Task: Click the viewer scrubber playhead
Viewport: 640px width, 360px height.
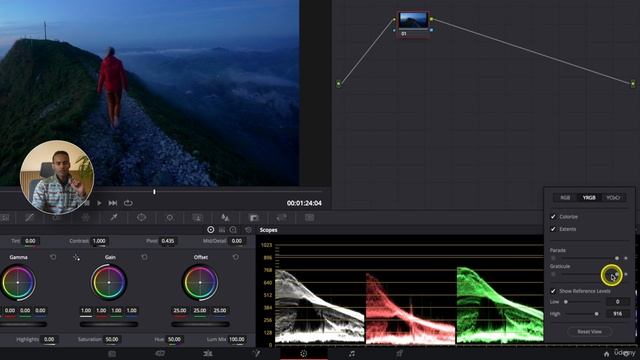Action: click(x=154, y=191)
